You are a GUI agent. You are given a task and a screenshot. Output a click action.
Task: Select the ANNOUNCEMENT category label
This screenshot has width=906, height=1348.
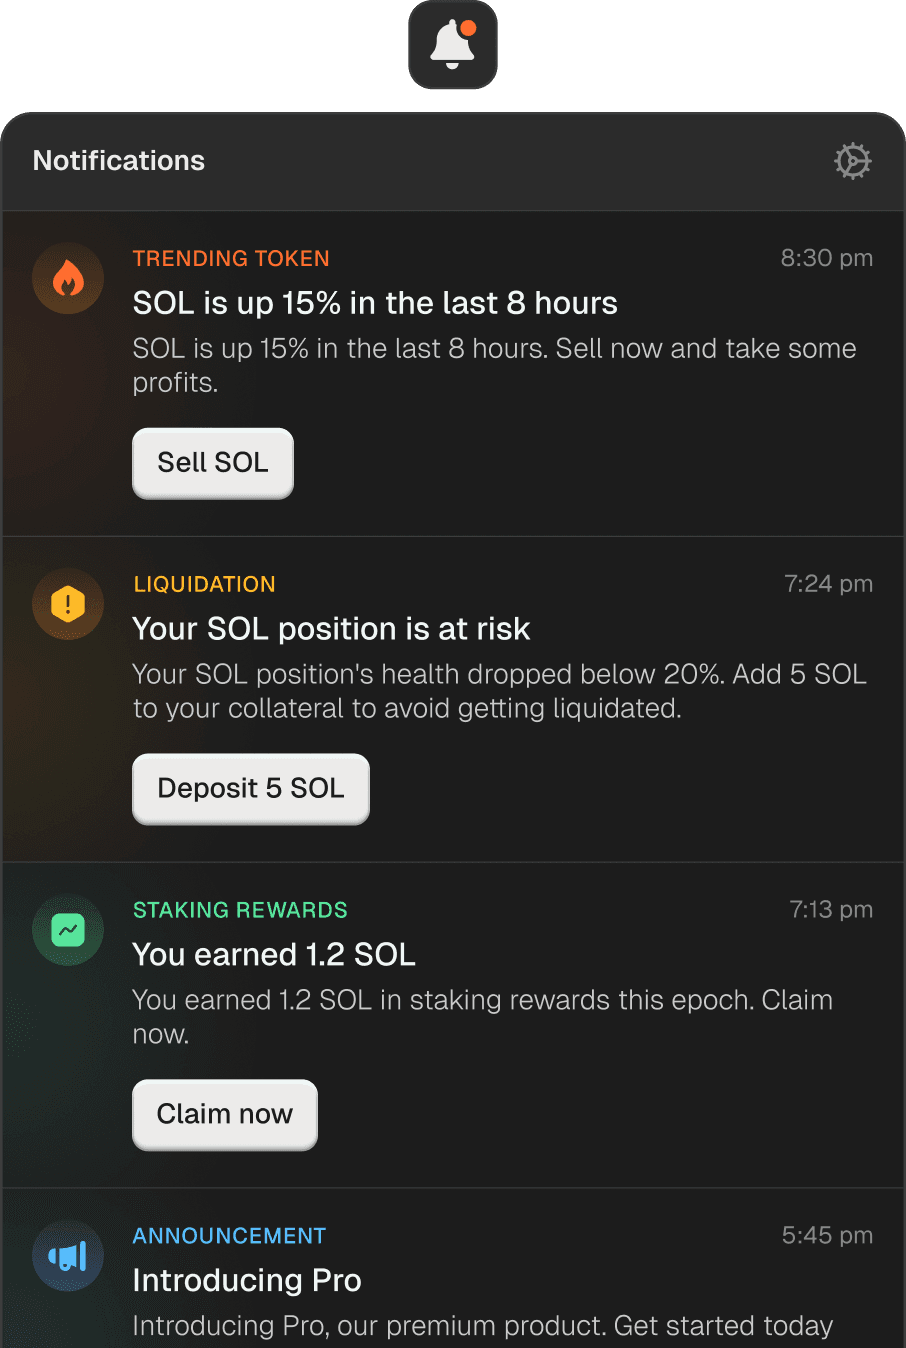(229, 1236)
